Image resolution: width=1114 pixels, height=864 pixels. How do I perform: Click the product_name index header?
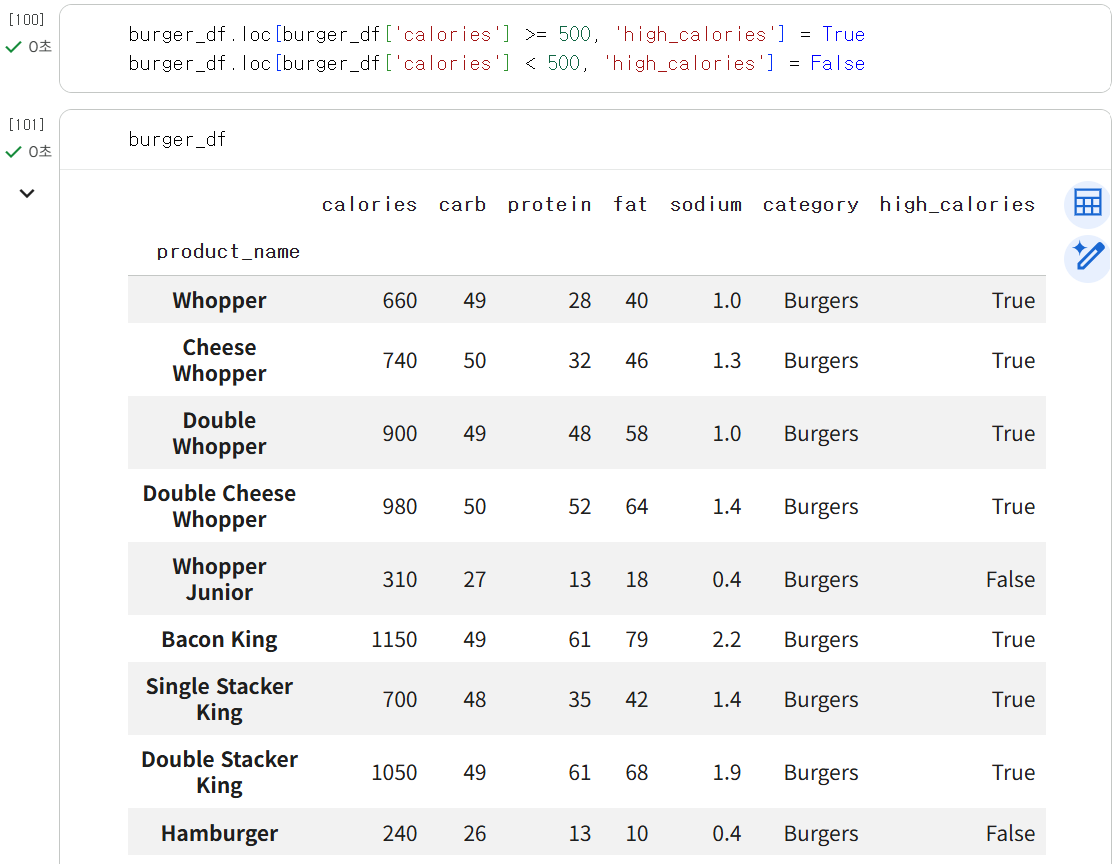228,252
